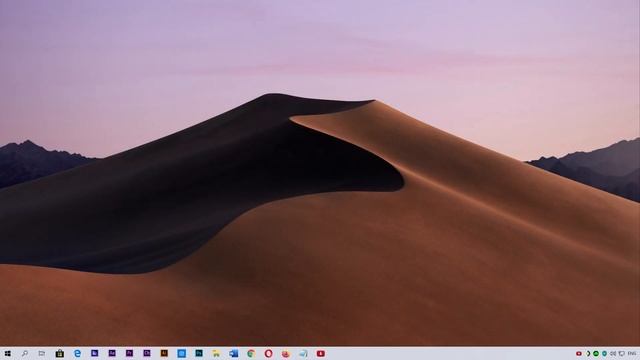Launch Adobe Premiere Pro

[129, 353]
